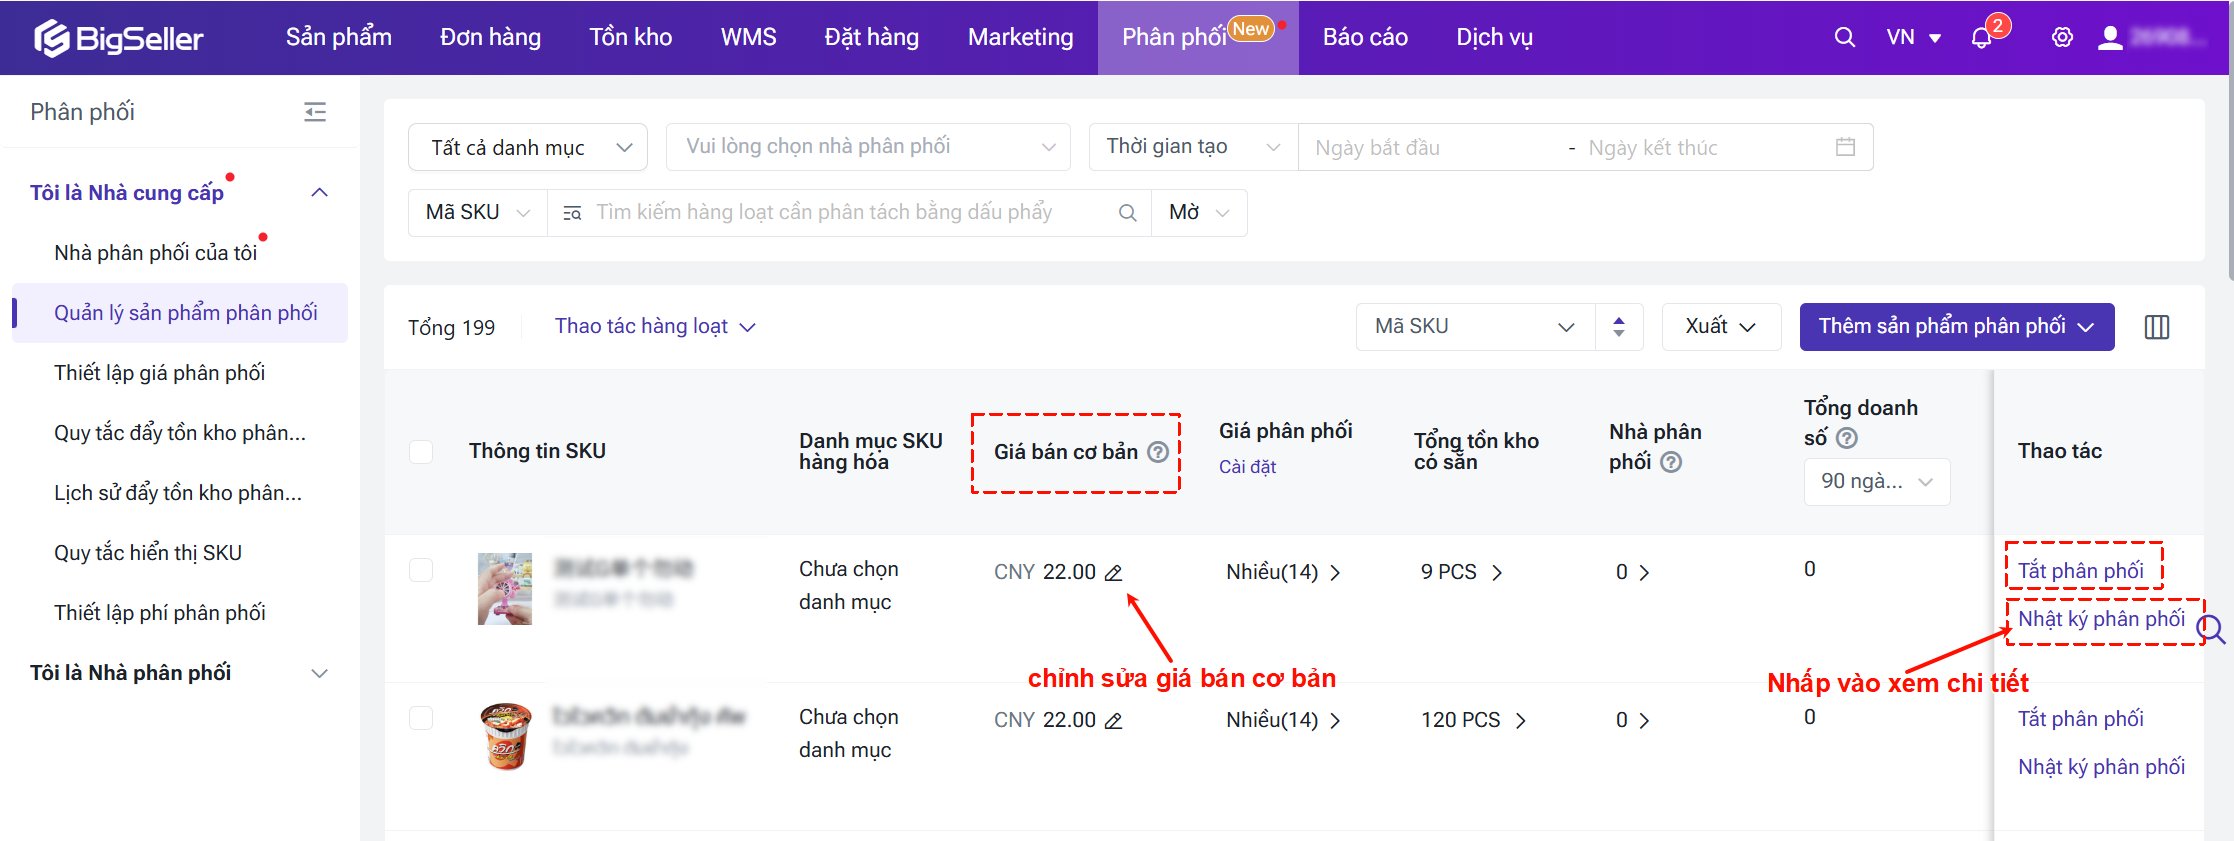Open the column settings icon
Viewport: 2234px width, 841px height.
pyautogui.click(x=2157, y=327)
